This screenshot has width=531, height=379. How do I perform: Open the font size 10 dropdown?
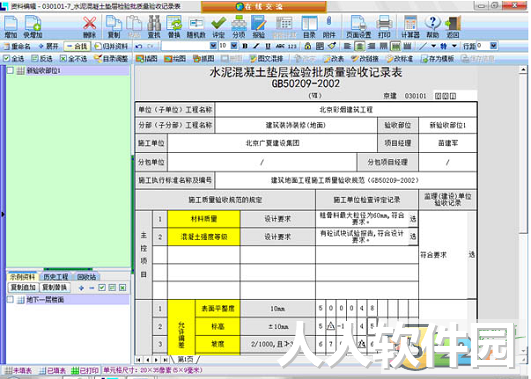(x=234, y=46)
